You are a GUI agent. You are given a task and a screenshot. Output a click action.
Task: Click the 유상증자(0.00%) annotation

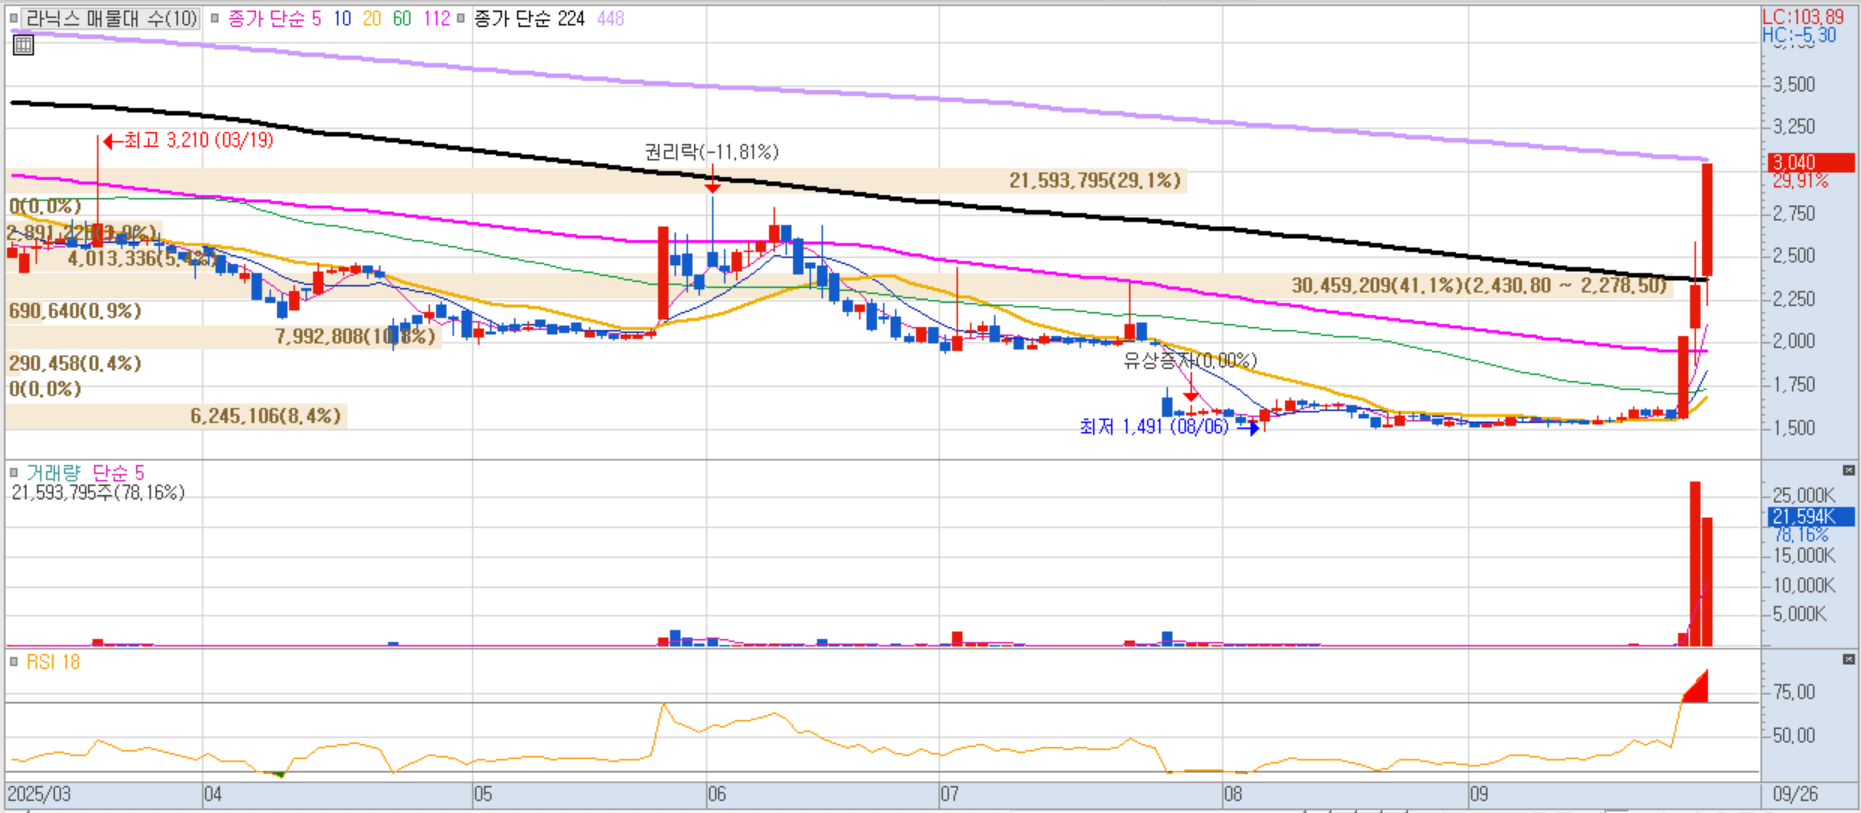(1190, 360)
